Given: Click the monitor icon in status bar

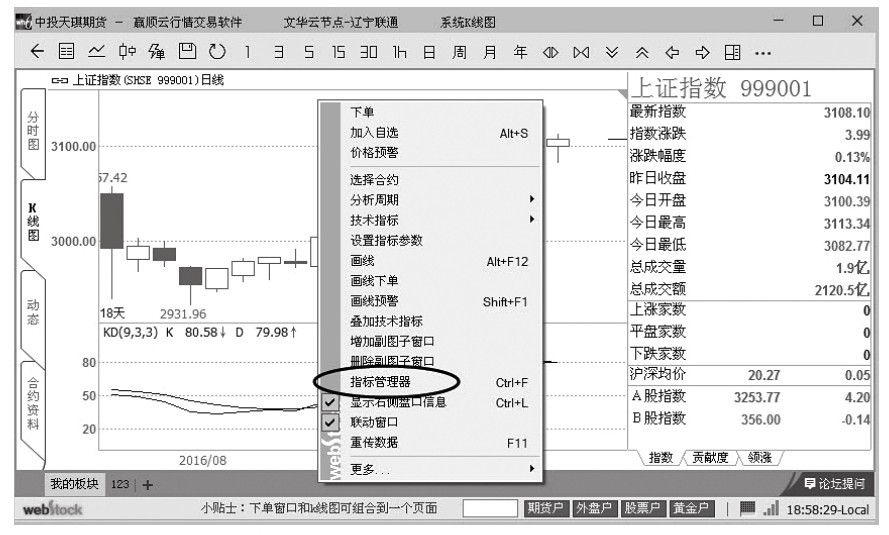Looking at the screenshot, I should (x=747, y=508).
